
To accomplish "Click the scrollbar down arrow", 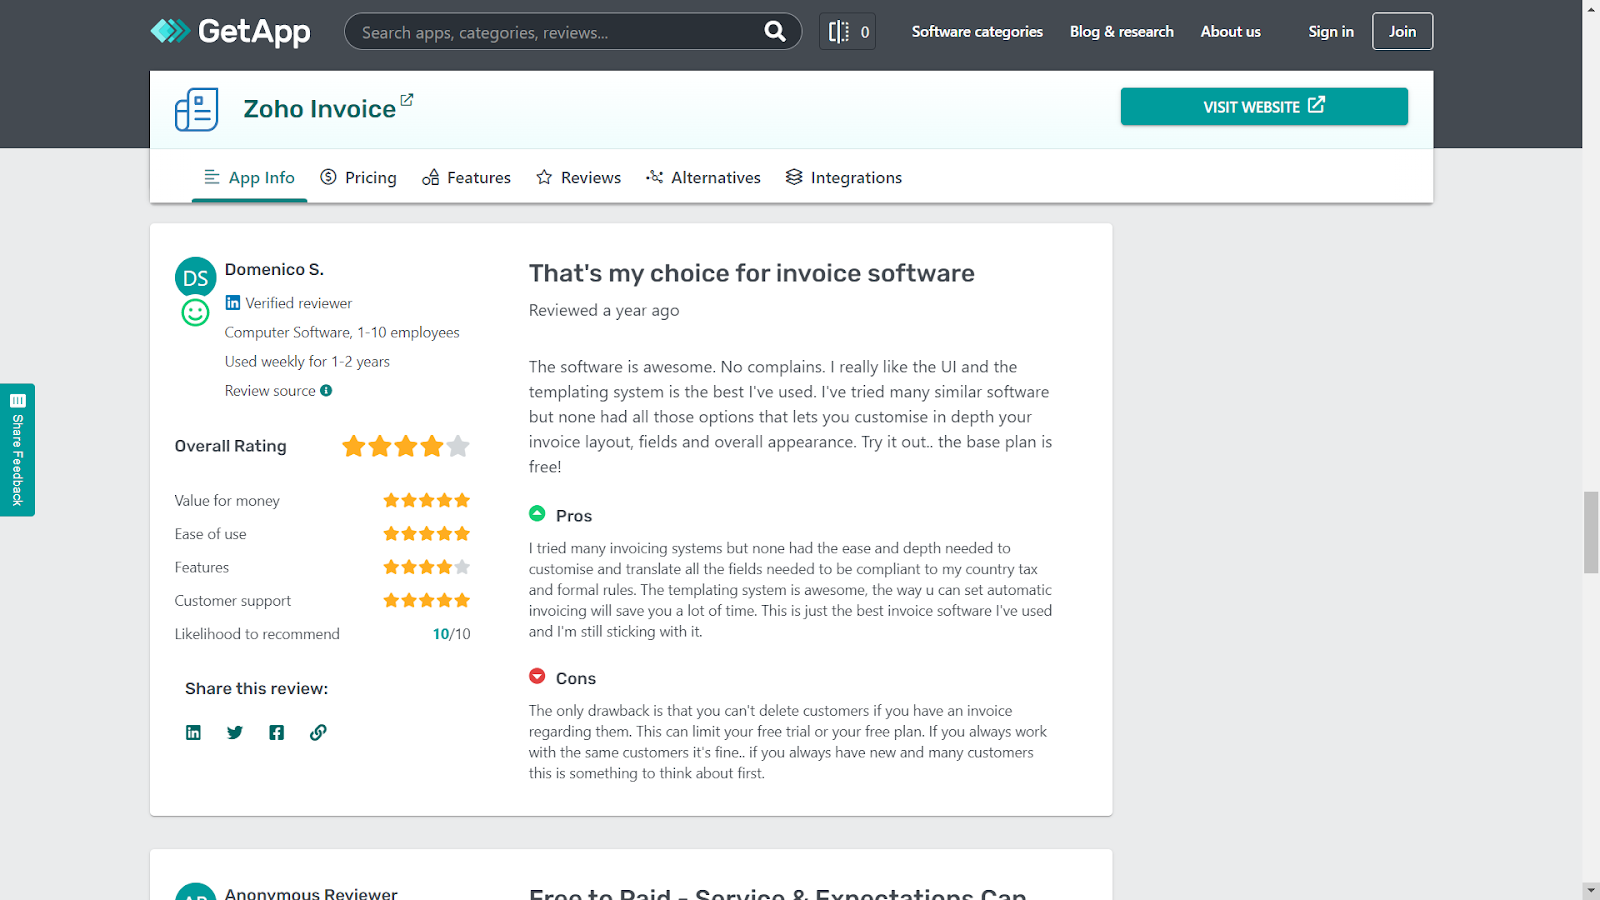I will coord(1591,890).
